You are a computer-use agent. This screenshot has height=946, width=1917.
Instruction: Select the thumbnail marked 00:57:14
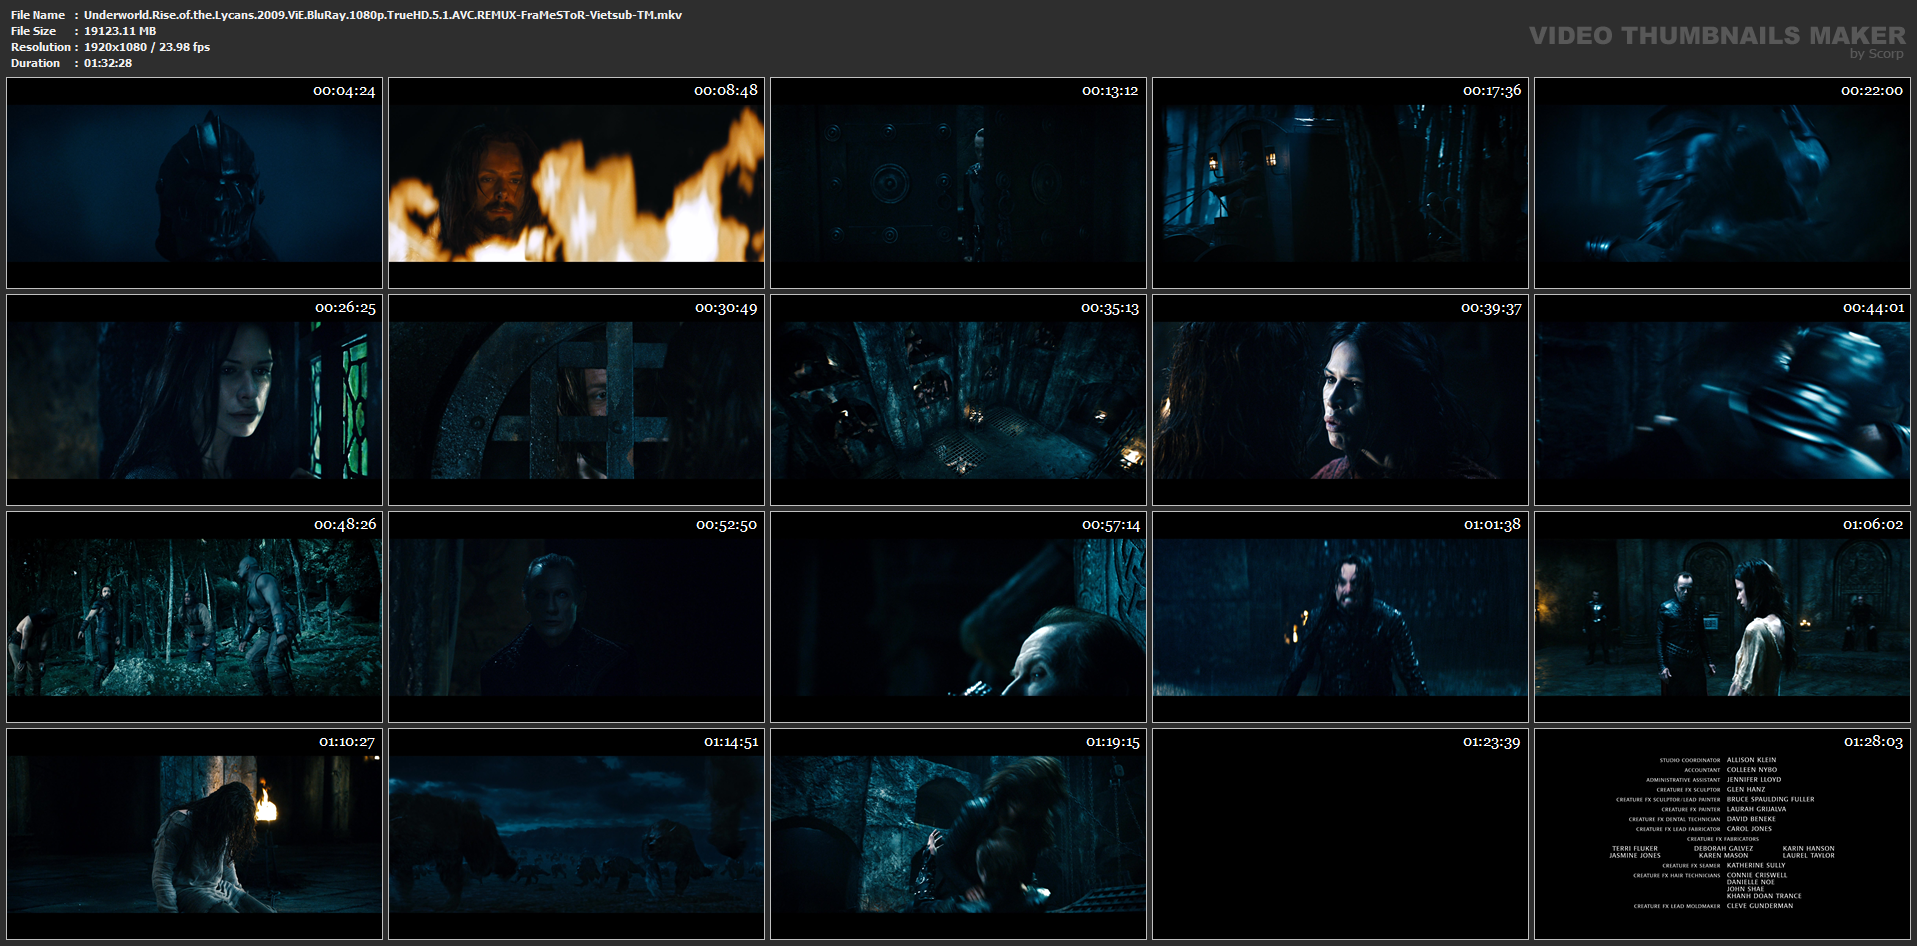point(958,617)
